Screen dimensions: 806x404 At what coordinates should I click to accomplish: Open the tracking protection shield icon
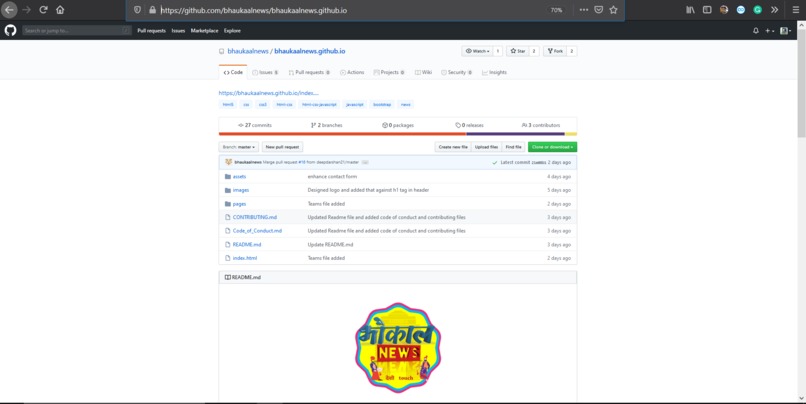(137, 10)
